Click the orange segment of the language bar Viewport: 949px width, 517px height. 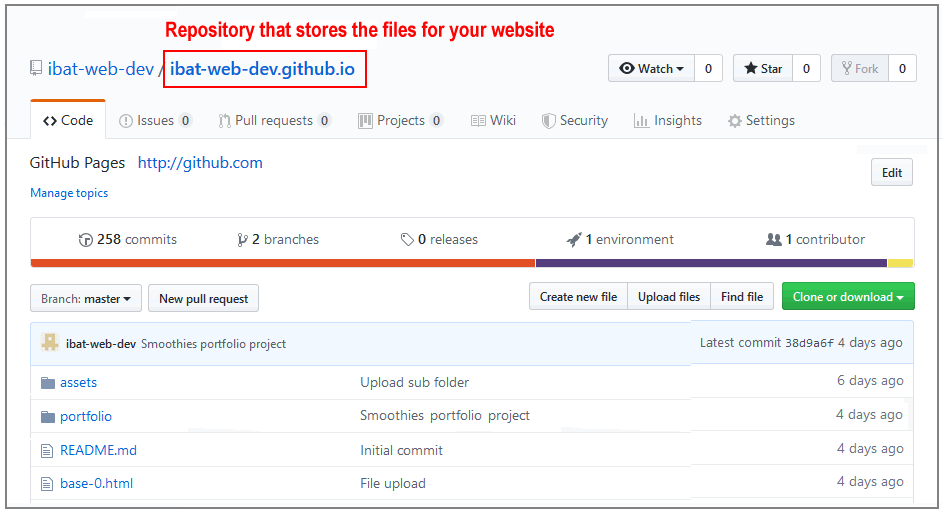[283, 263]
